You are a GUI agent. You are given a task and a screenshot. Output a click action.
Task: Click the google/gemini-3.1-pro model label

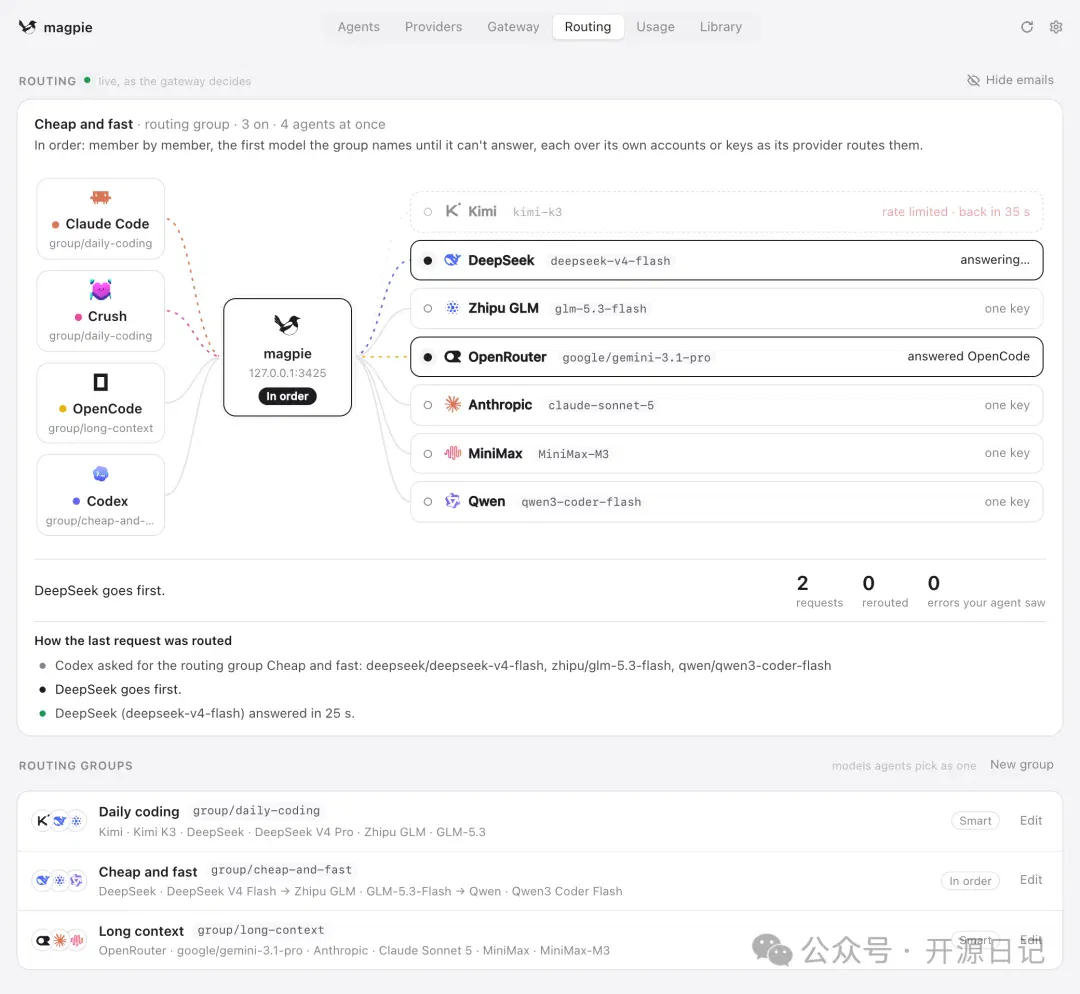coord(636,358)
